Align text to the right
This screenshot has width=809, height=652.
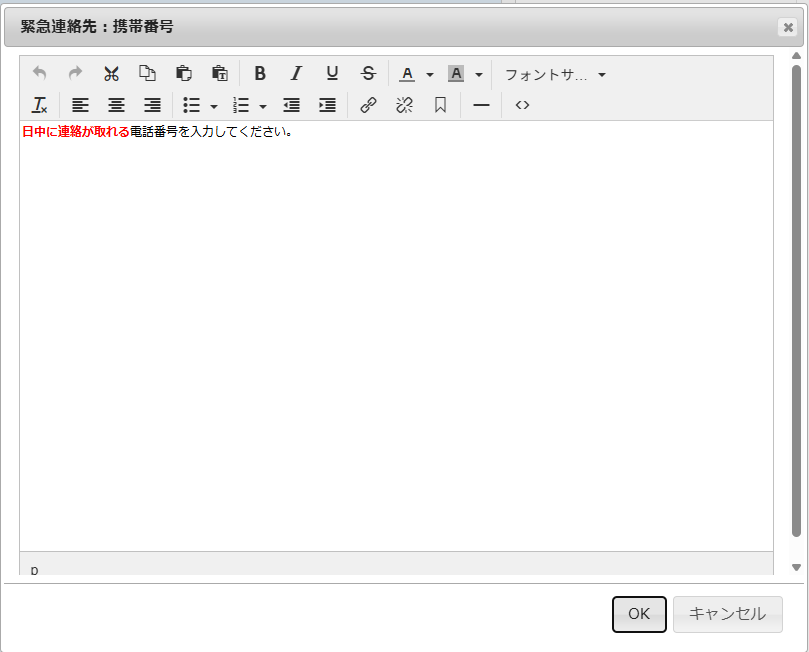[152, 105]
